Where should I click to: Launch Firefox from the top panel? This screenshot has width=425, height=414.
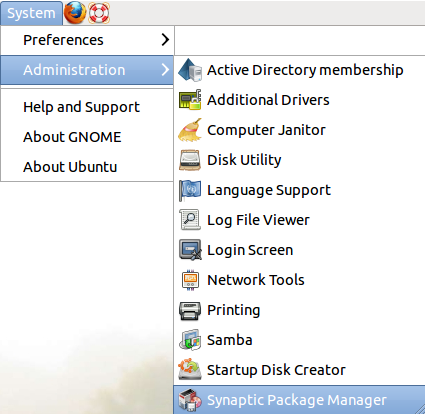tap(75, 13)
